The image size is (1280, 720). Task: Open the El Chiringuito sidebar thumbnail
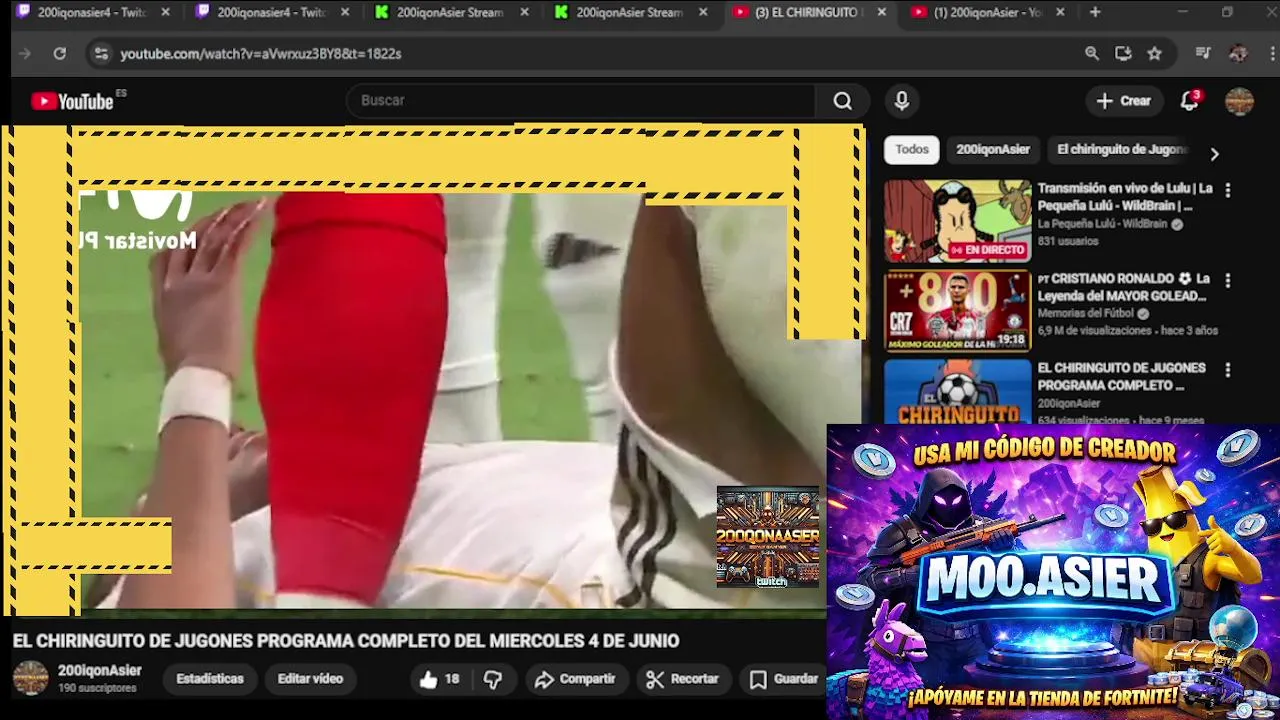point(957,391)
